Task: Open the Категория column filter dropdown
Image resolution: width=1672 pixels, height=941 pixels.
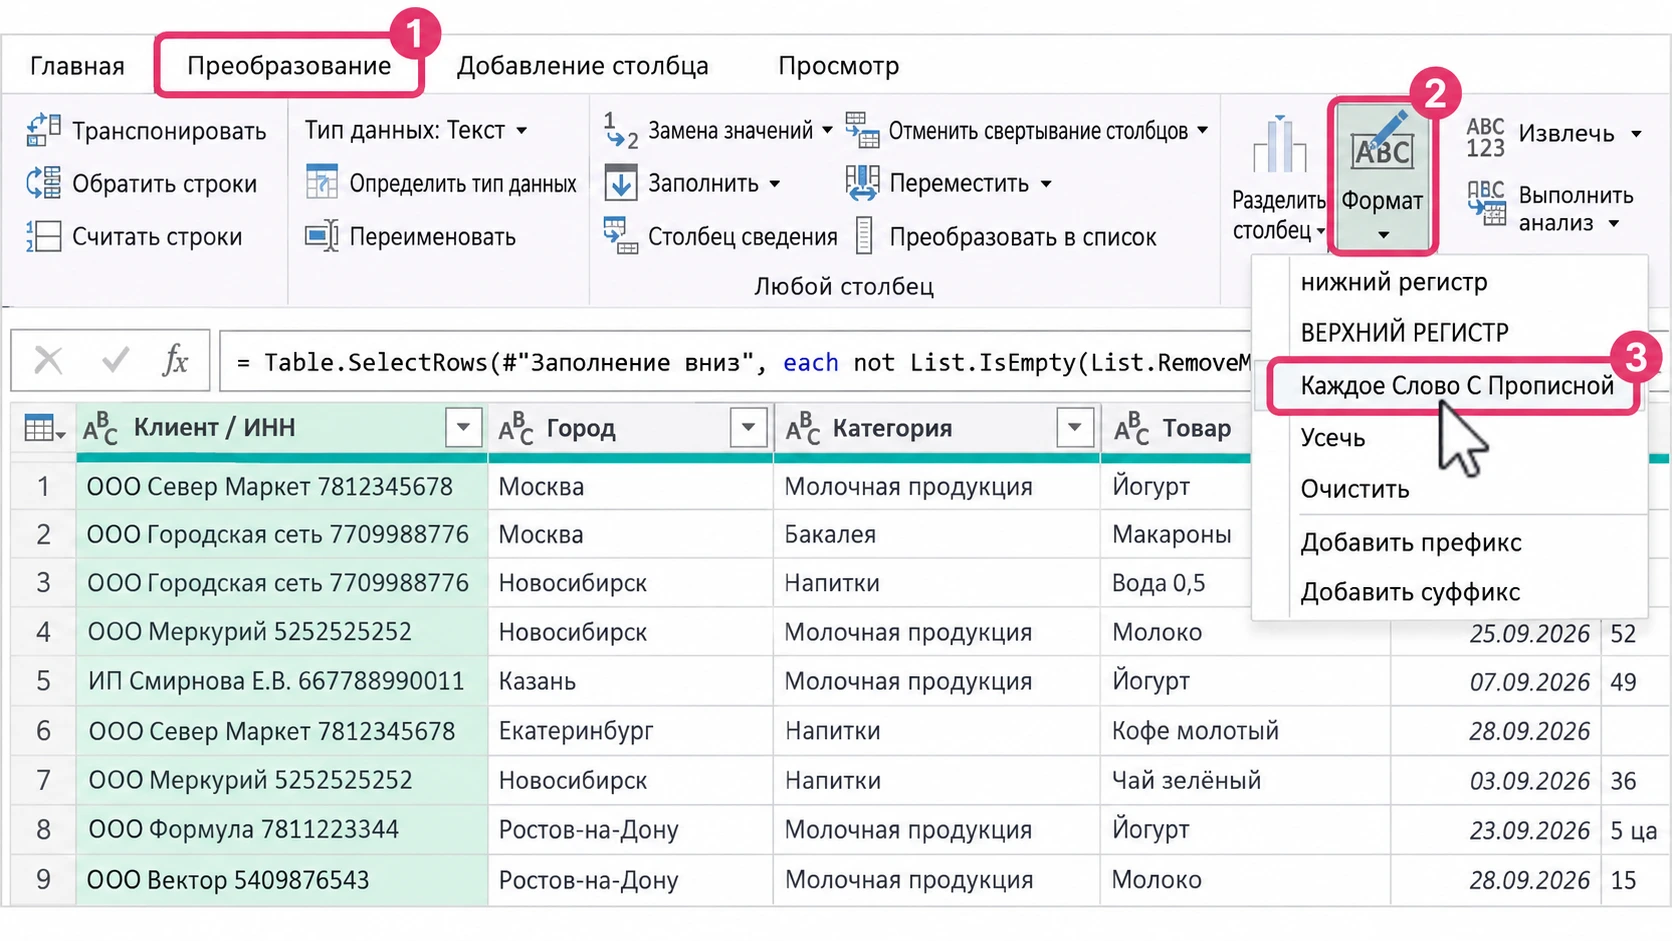Action: click(x=1074, y=428)
